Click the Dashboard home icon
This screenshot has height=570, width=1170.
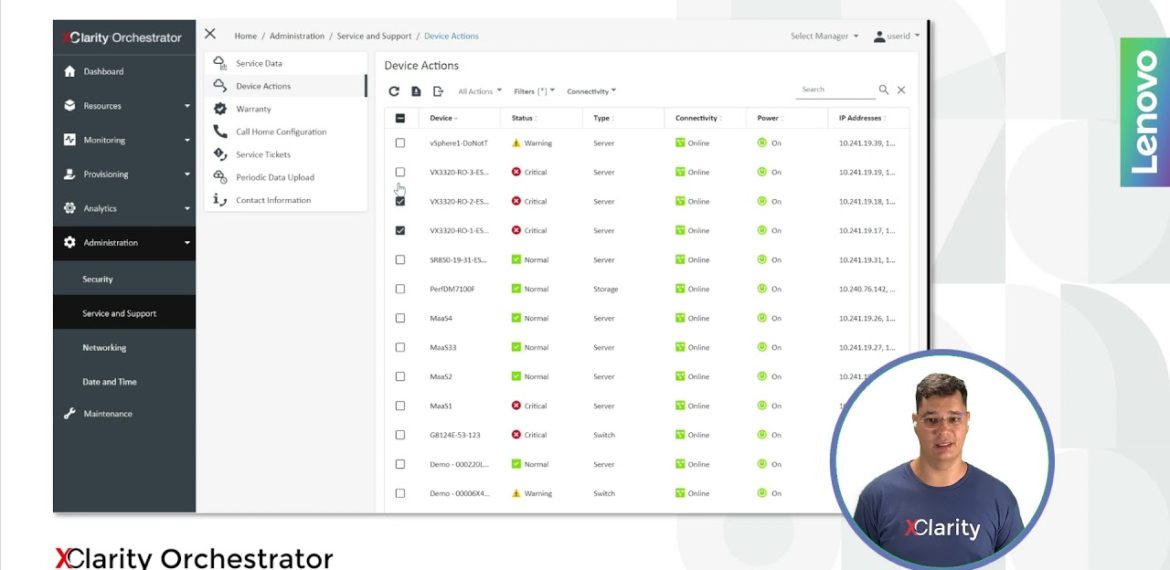69,72
